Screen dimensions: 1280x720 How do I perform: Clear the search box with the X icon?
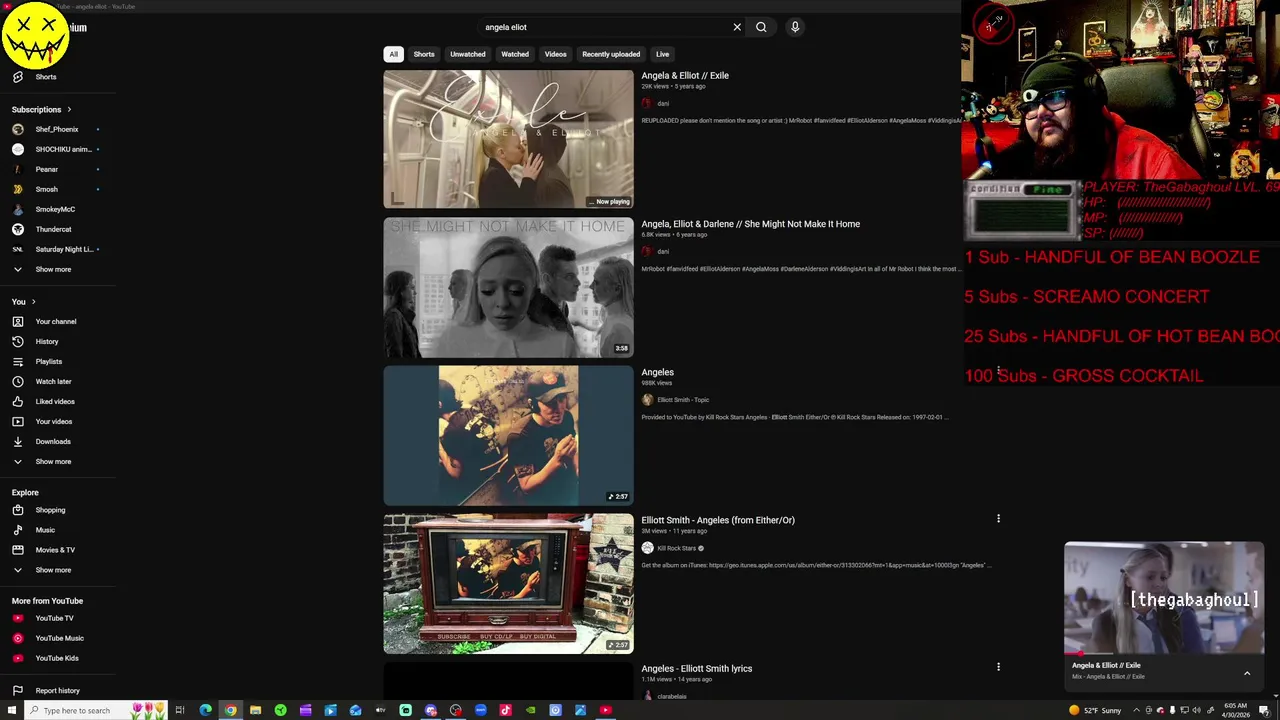[x=737, y=27]
